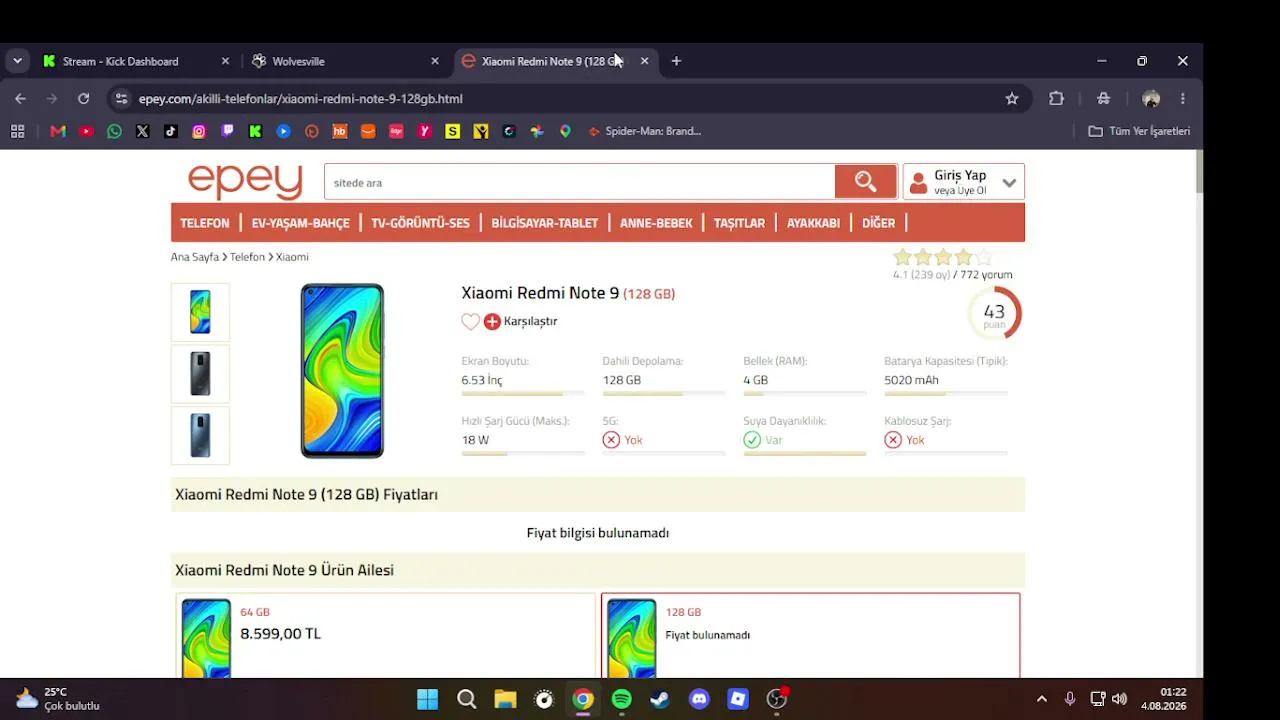Click the Karşılaştır compare button
Viewport: 1280px width, 720px height.
[520, 321]
